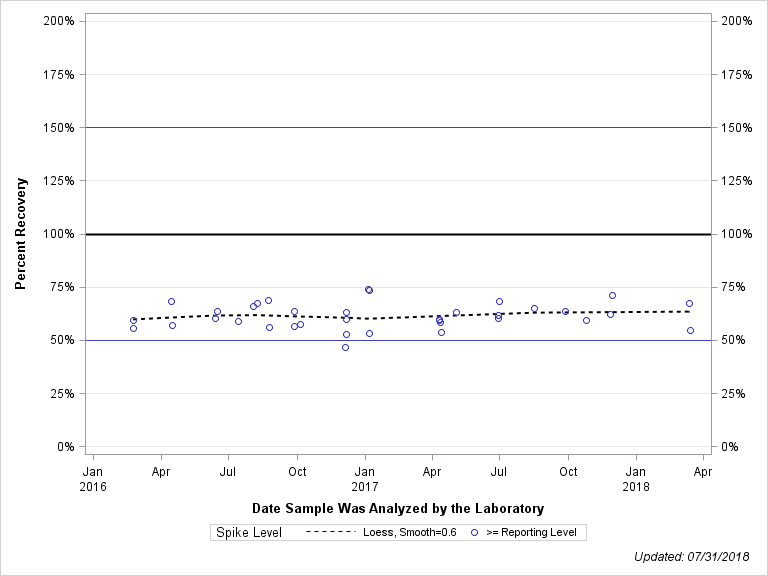Click the 125% label on the right axis
This screenshot has height=576, width=768.
(x=737, y=181)
